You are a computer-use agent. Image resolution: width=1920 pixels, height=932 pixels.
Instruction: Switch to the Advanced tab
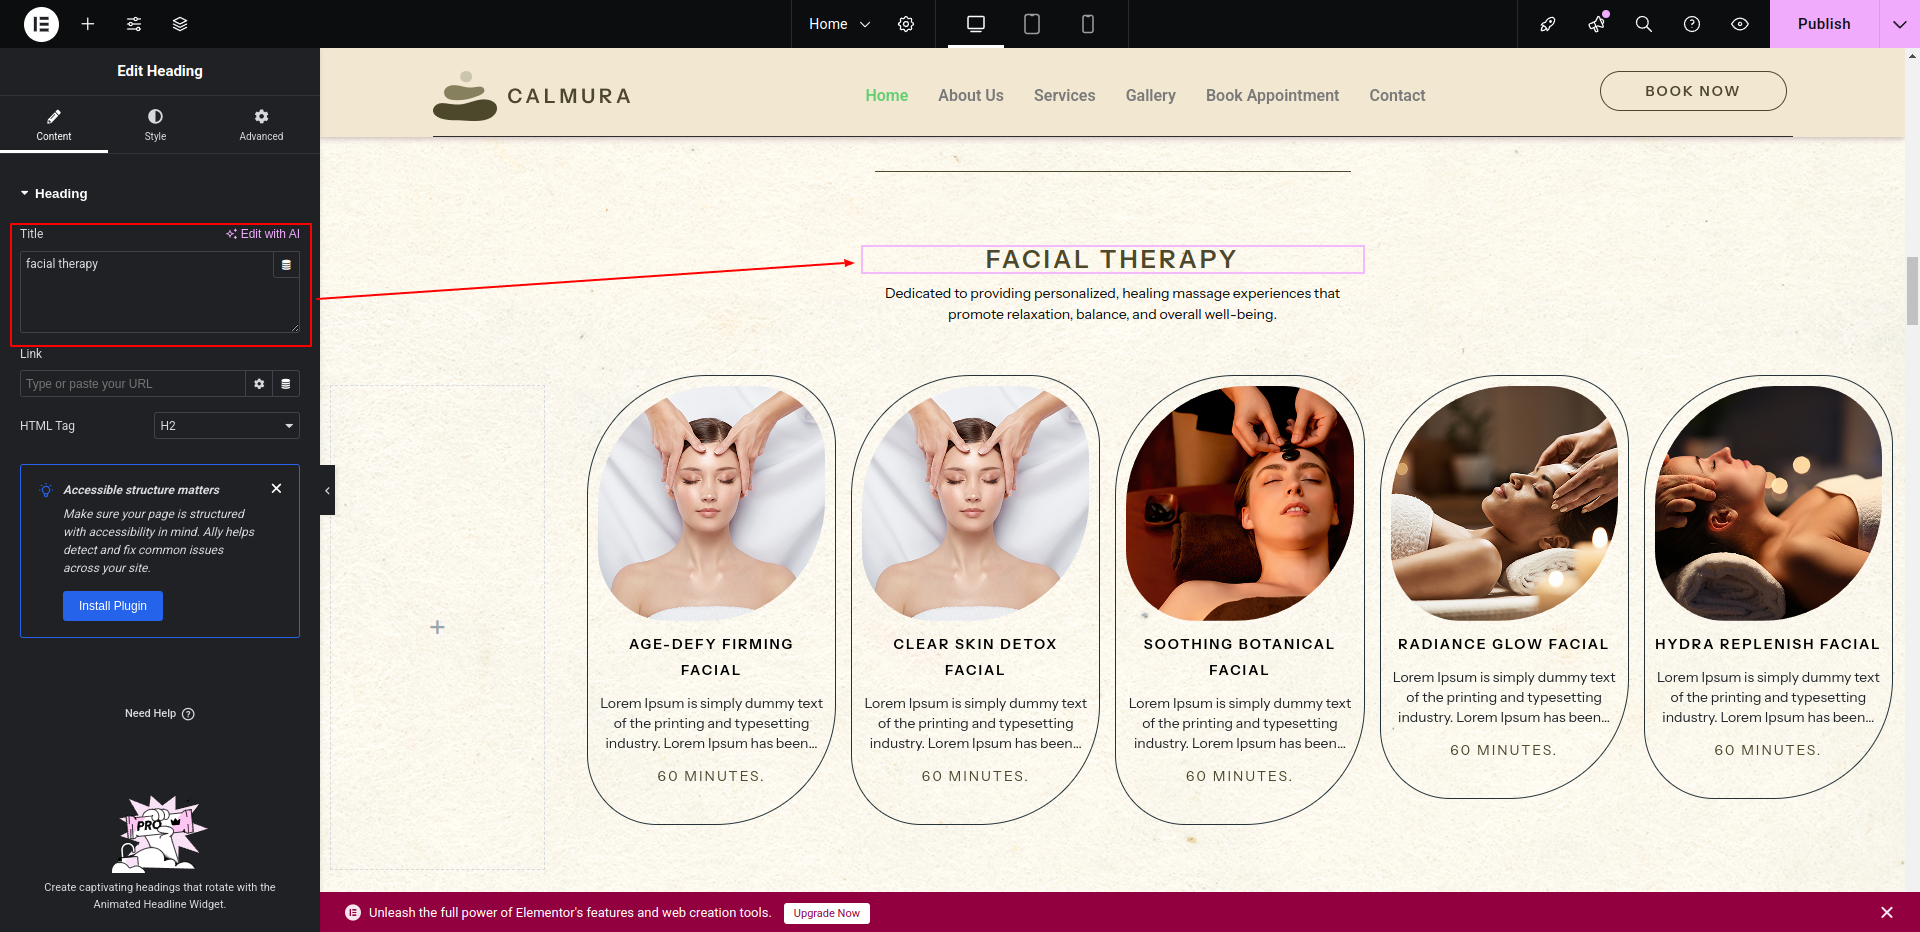261,125
